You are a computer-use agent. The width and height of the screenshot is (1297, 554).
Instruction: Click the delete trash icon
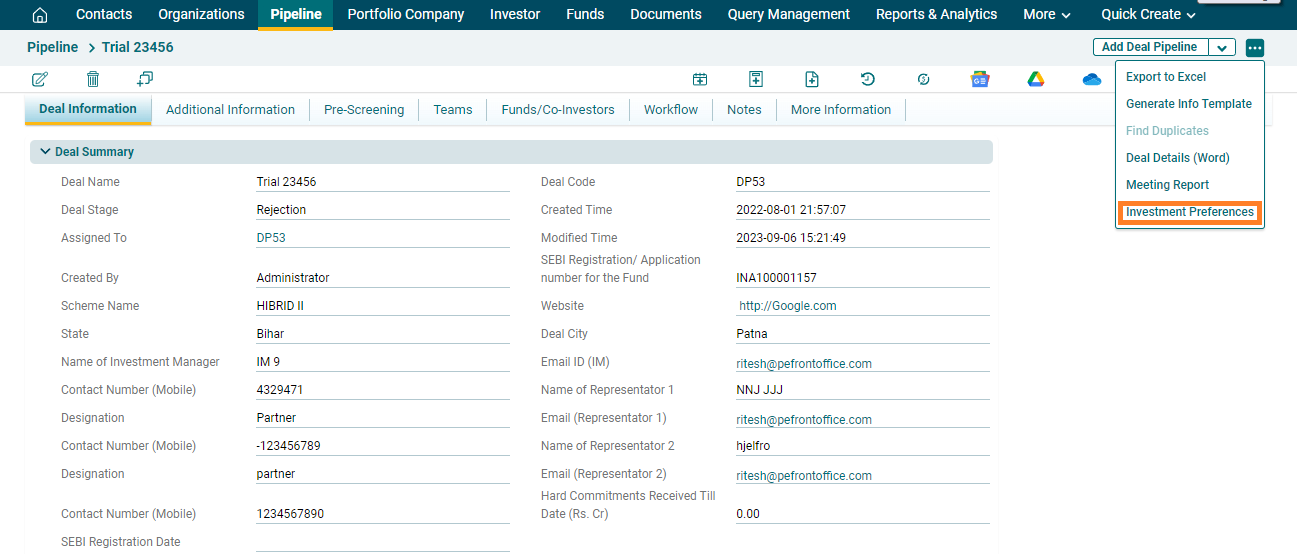tap(93, 79)
